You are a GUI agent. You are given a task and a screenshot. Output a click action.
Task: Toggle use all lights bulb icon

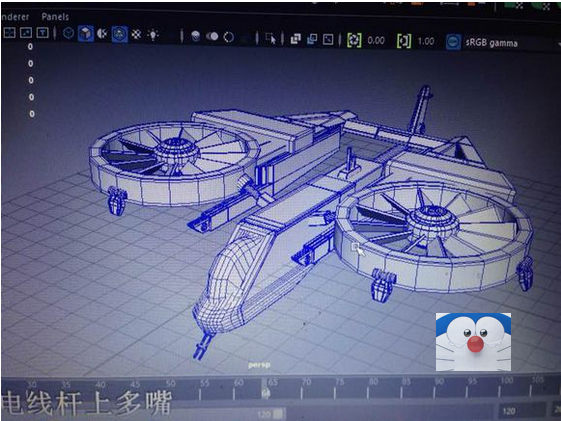[153, 35]
